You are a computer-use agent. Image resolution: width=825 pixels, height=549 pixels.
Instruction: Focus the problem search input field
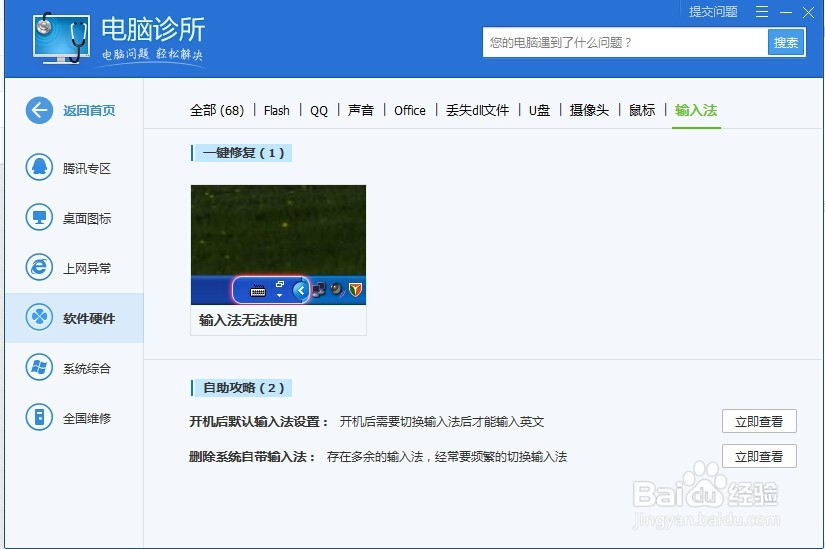625,43
